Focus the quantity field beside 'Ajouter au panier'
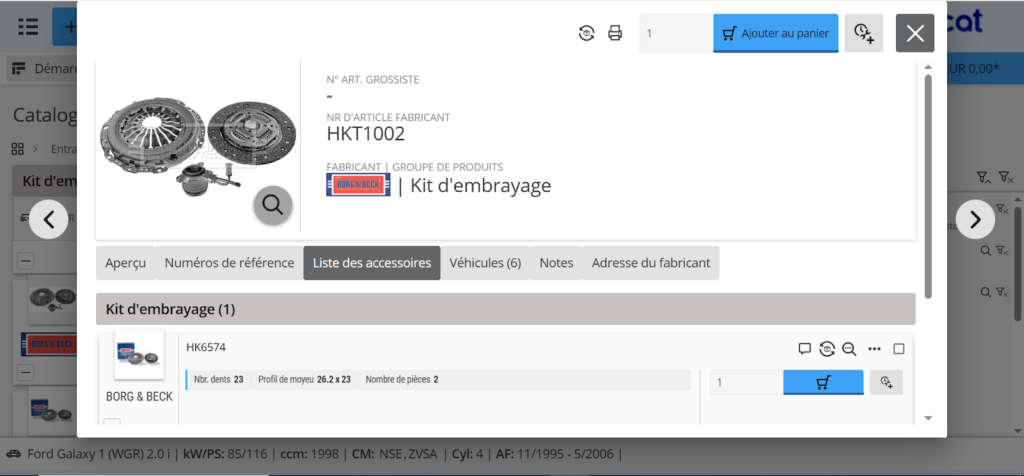1024x476 pixels. (x=676, y=33)
